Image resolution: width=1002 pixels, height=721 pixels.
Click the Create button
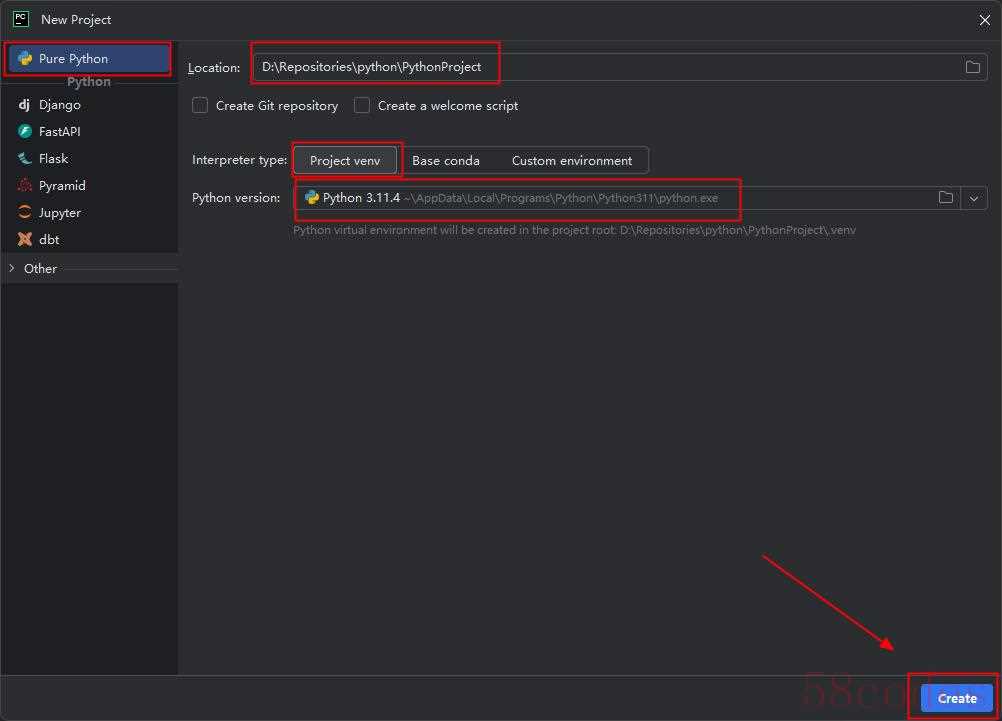point(957,698)
